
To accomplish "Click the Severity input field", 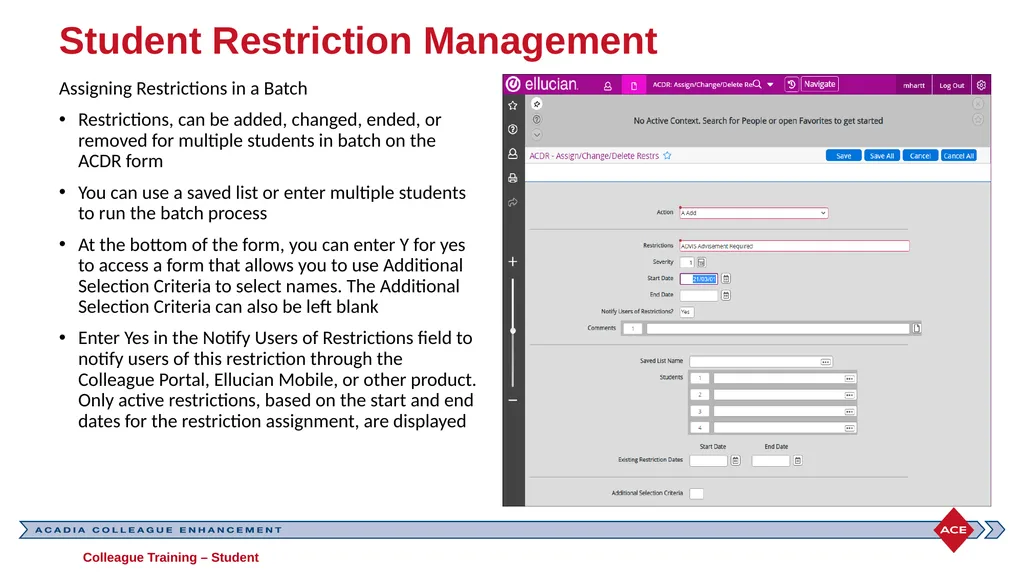I will 687,263.
